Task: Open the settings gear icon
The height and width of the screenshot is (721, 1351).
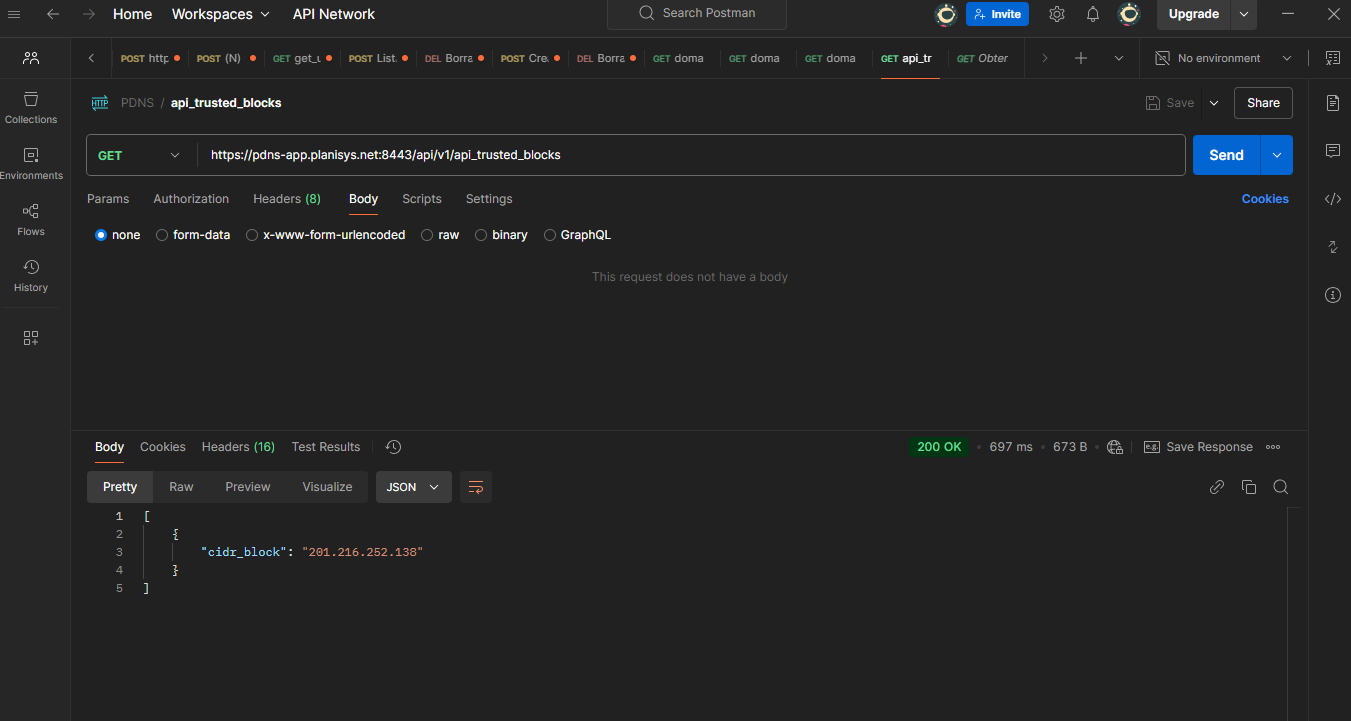Action: click(1057, 14)
